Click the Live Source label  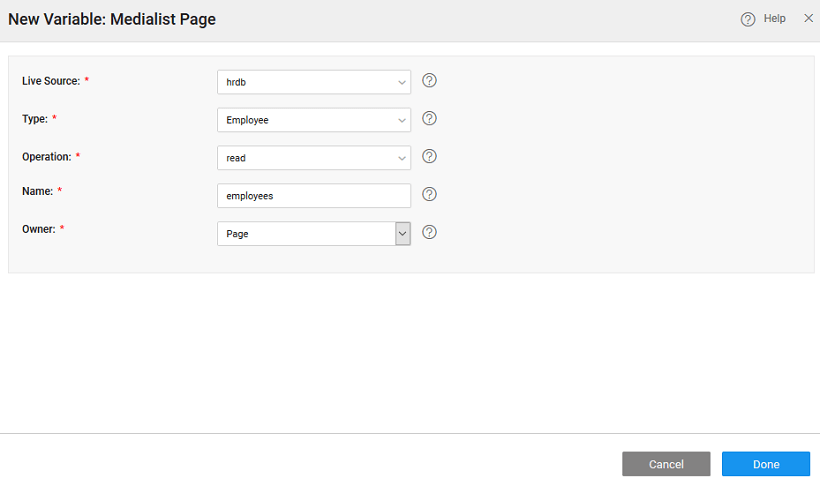[x=50, y=81]
